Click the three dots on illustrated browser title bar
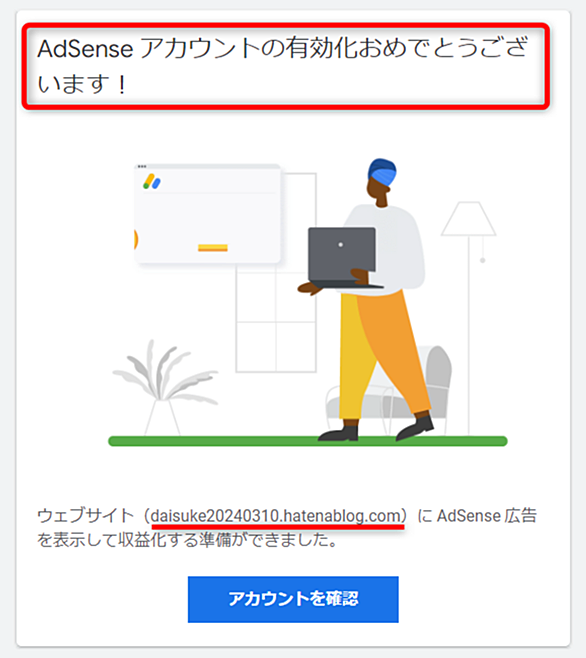This screenshot has width=586, height=658. tap(142, 167)
